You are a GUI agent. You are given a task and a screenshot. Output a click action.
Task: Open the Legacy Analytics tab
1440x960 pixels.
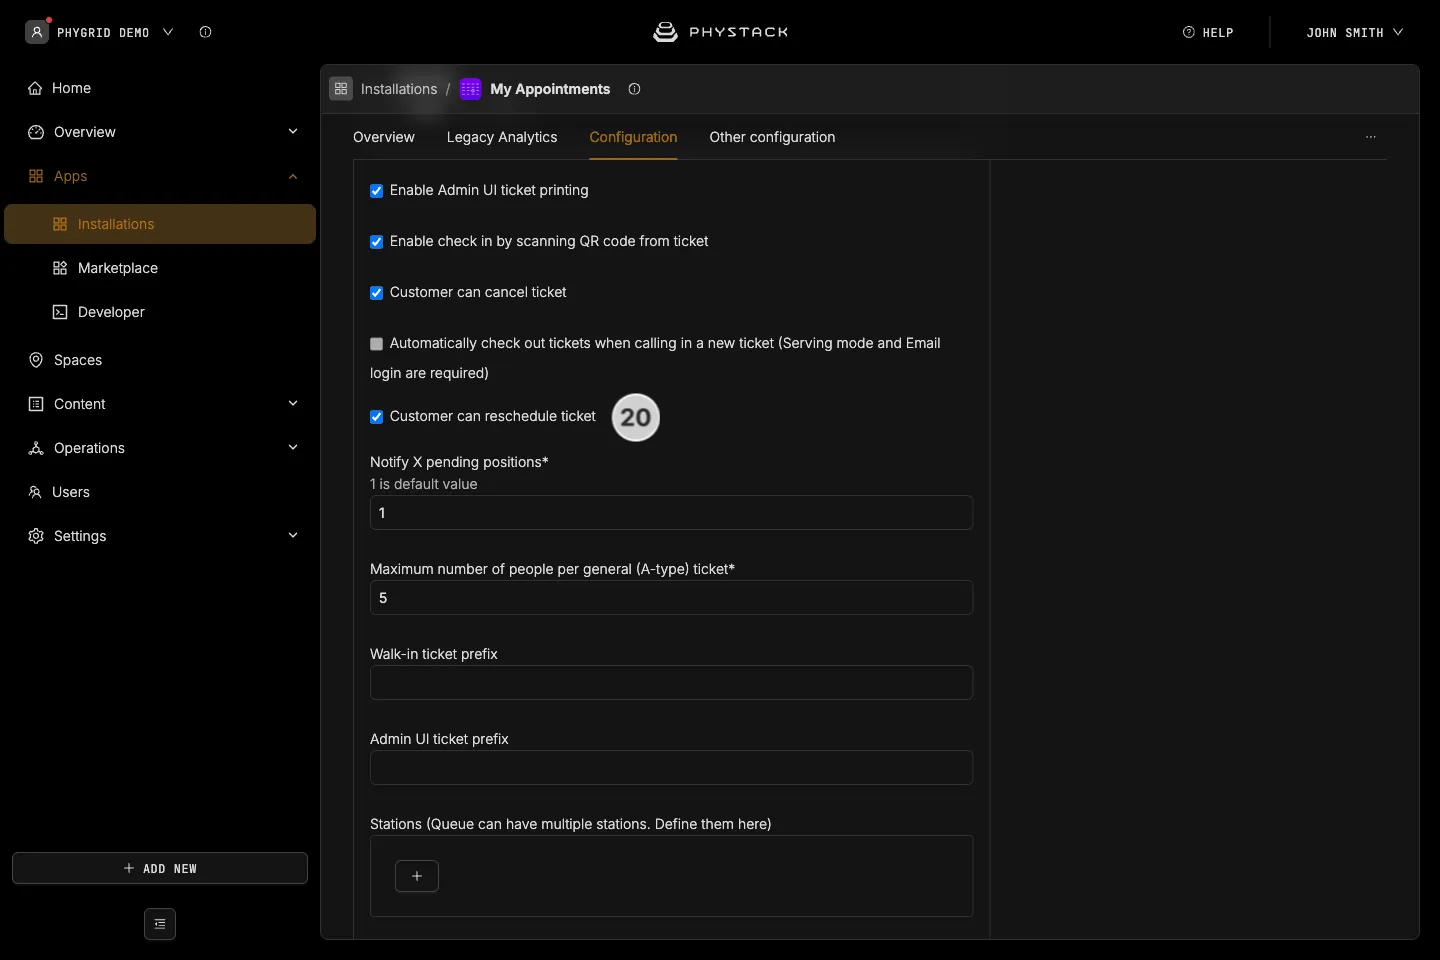click(502, 137)
